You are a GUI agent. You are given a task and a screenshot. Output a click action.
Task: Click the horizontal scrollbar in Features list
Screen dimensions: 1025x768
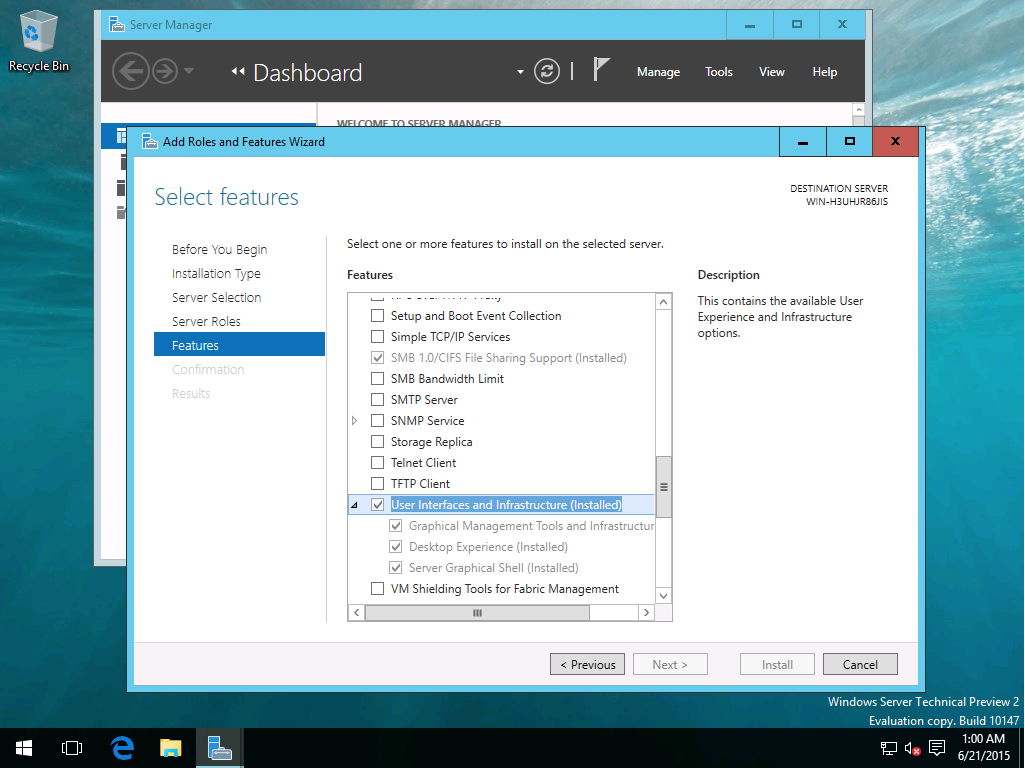coord(477,612)
